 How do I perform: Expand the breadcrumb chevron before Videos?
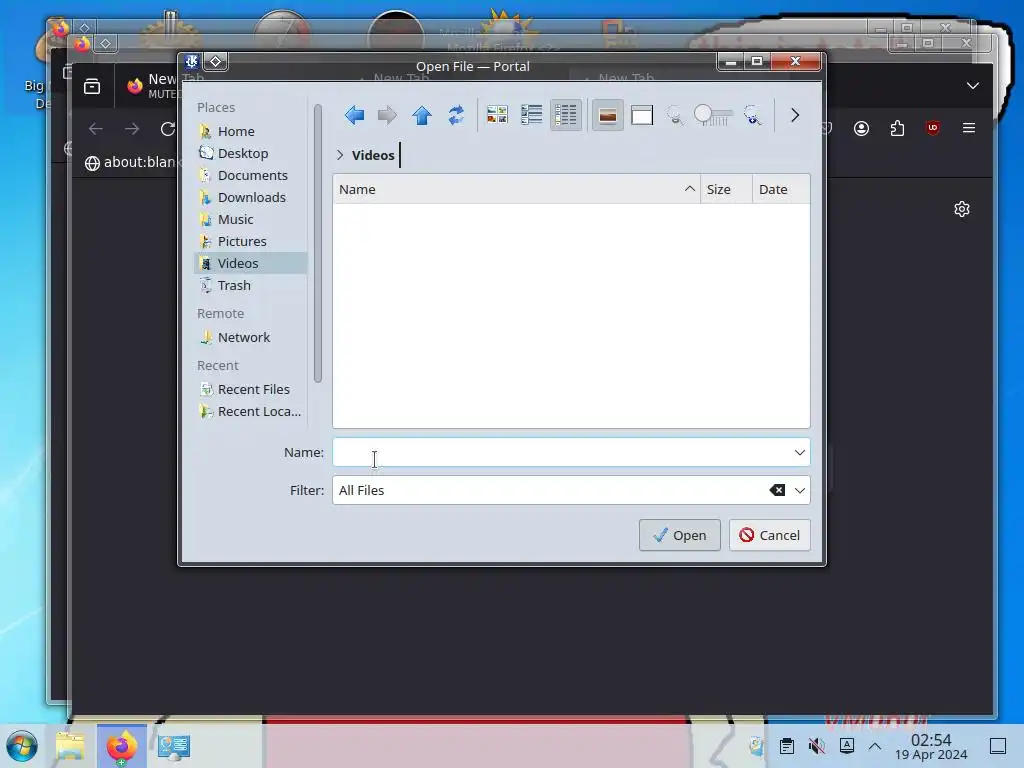[340, 155]
